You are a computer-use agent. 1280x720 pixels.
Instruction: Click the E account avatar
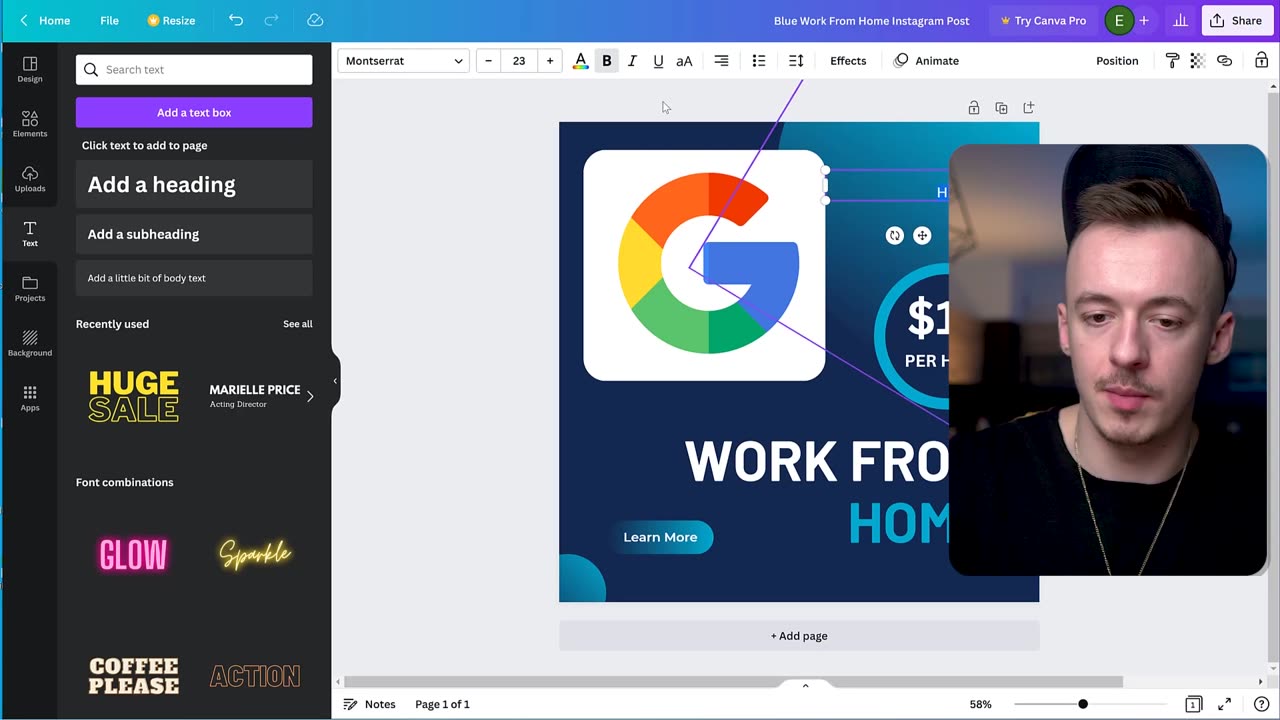pos(1119,20)
